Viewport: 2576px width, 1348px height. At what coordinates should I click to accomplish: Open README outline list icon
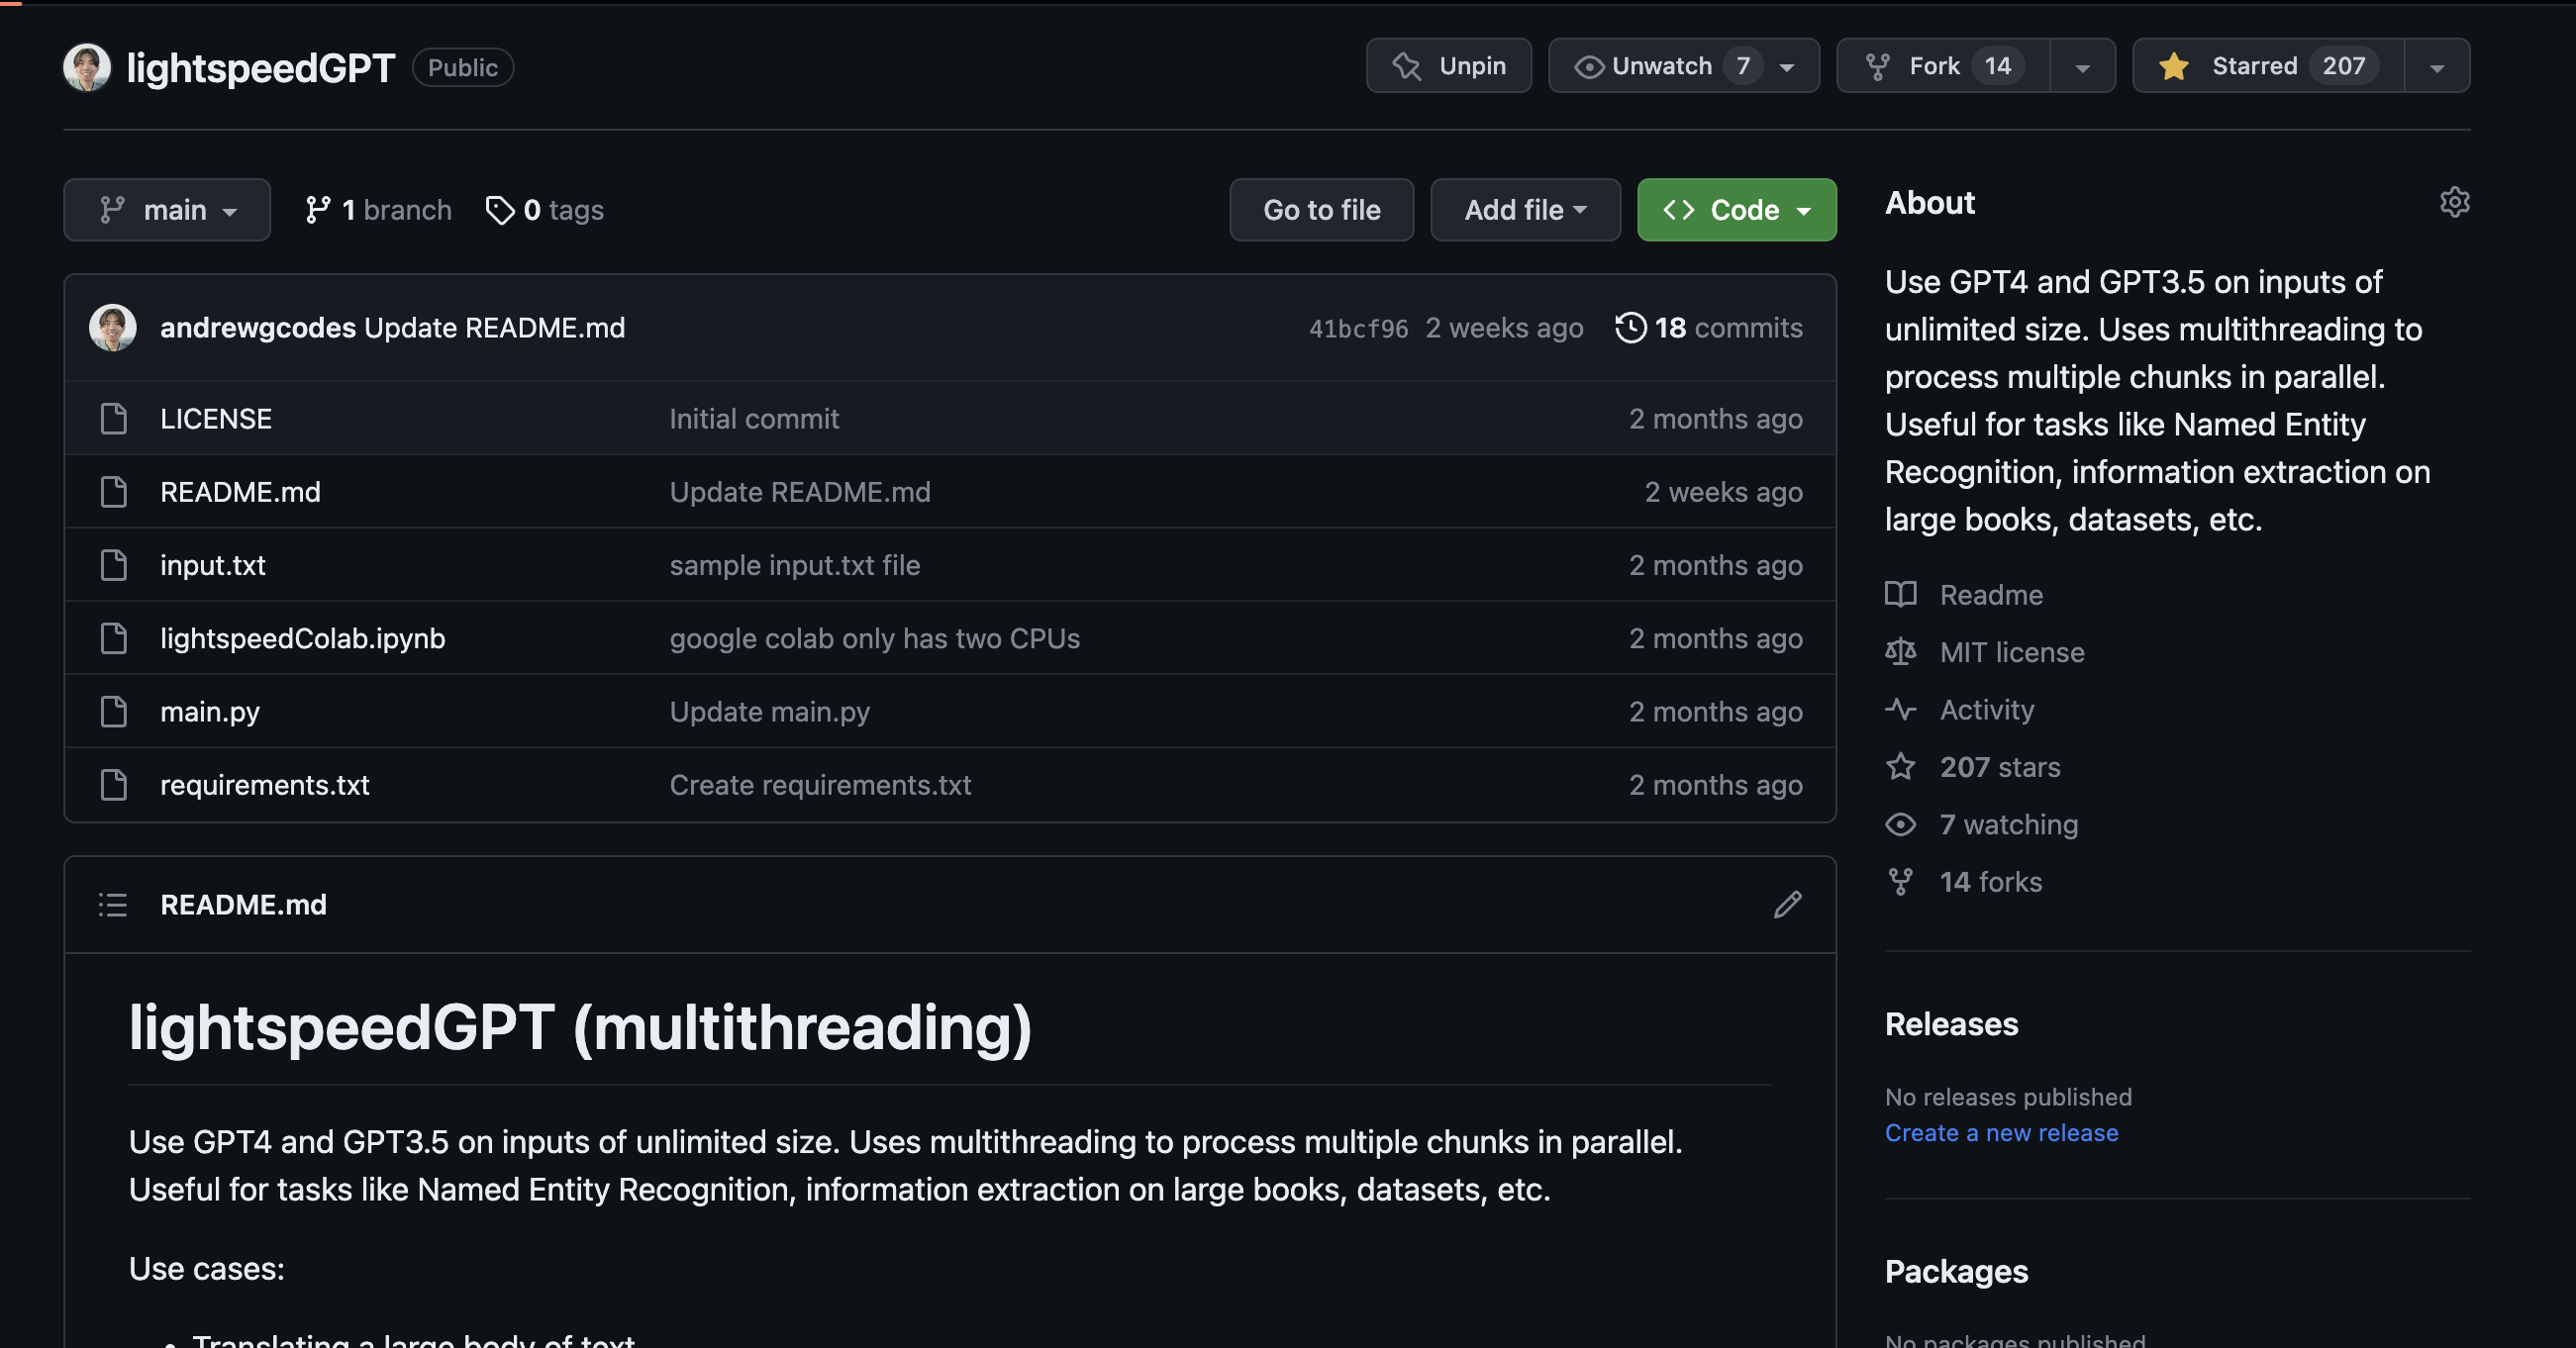(x=113, y=905)
